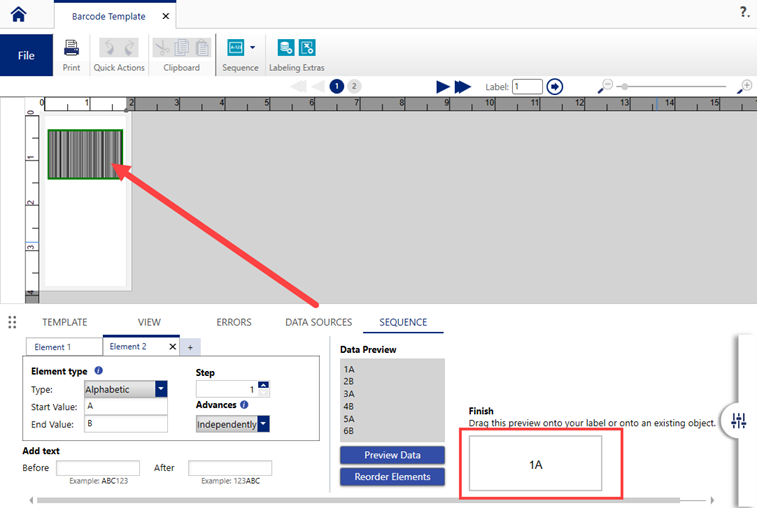Click the zoom slider handle
Image resolution: width=757 pixels, height=508 pixels.
pyautogui.click(x=625, y=87)
